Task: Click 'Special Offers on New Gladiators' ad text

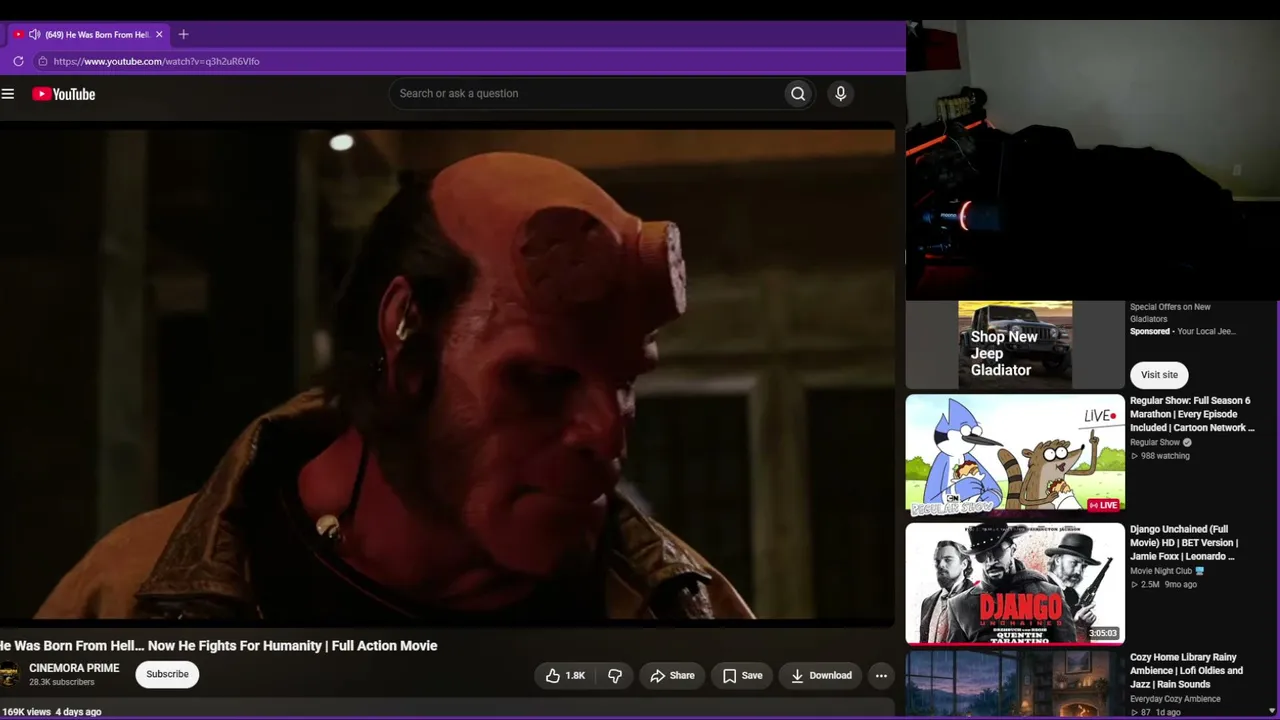Action: click(1170, 313)
